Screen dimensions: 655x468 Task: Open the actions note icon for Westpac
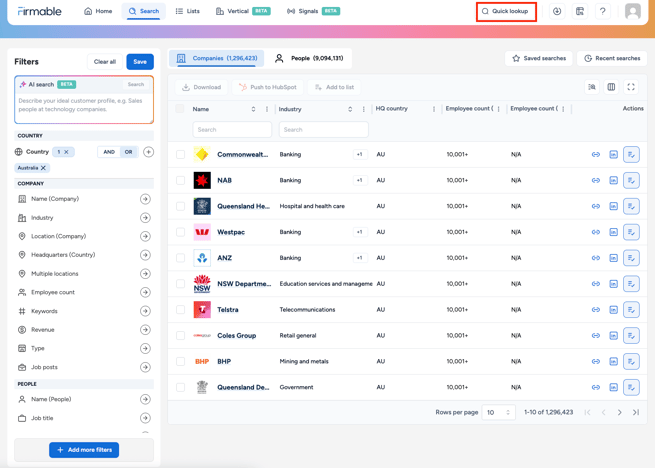(631, 232)
